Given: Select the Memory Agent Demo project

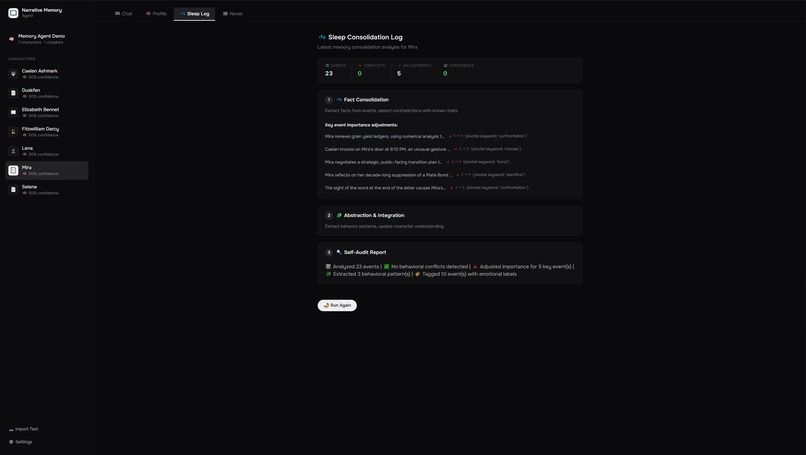Looking at the screenshot, I should [x=47, y=39].
